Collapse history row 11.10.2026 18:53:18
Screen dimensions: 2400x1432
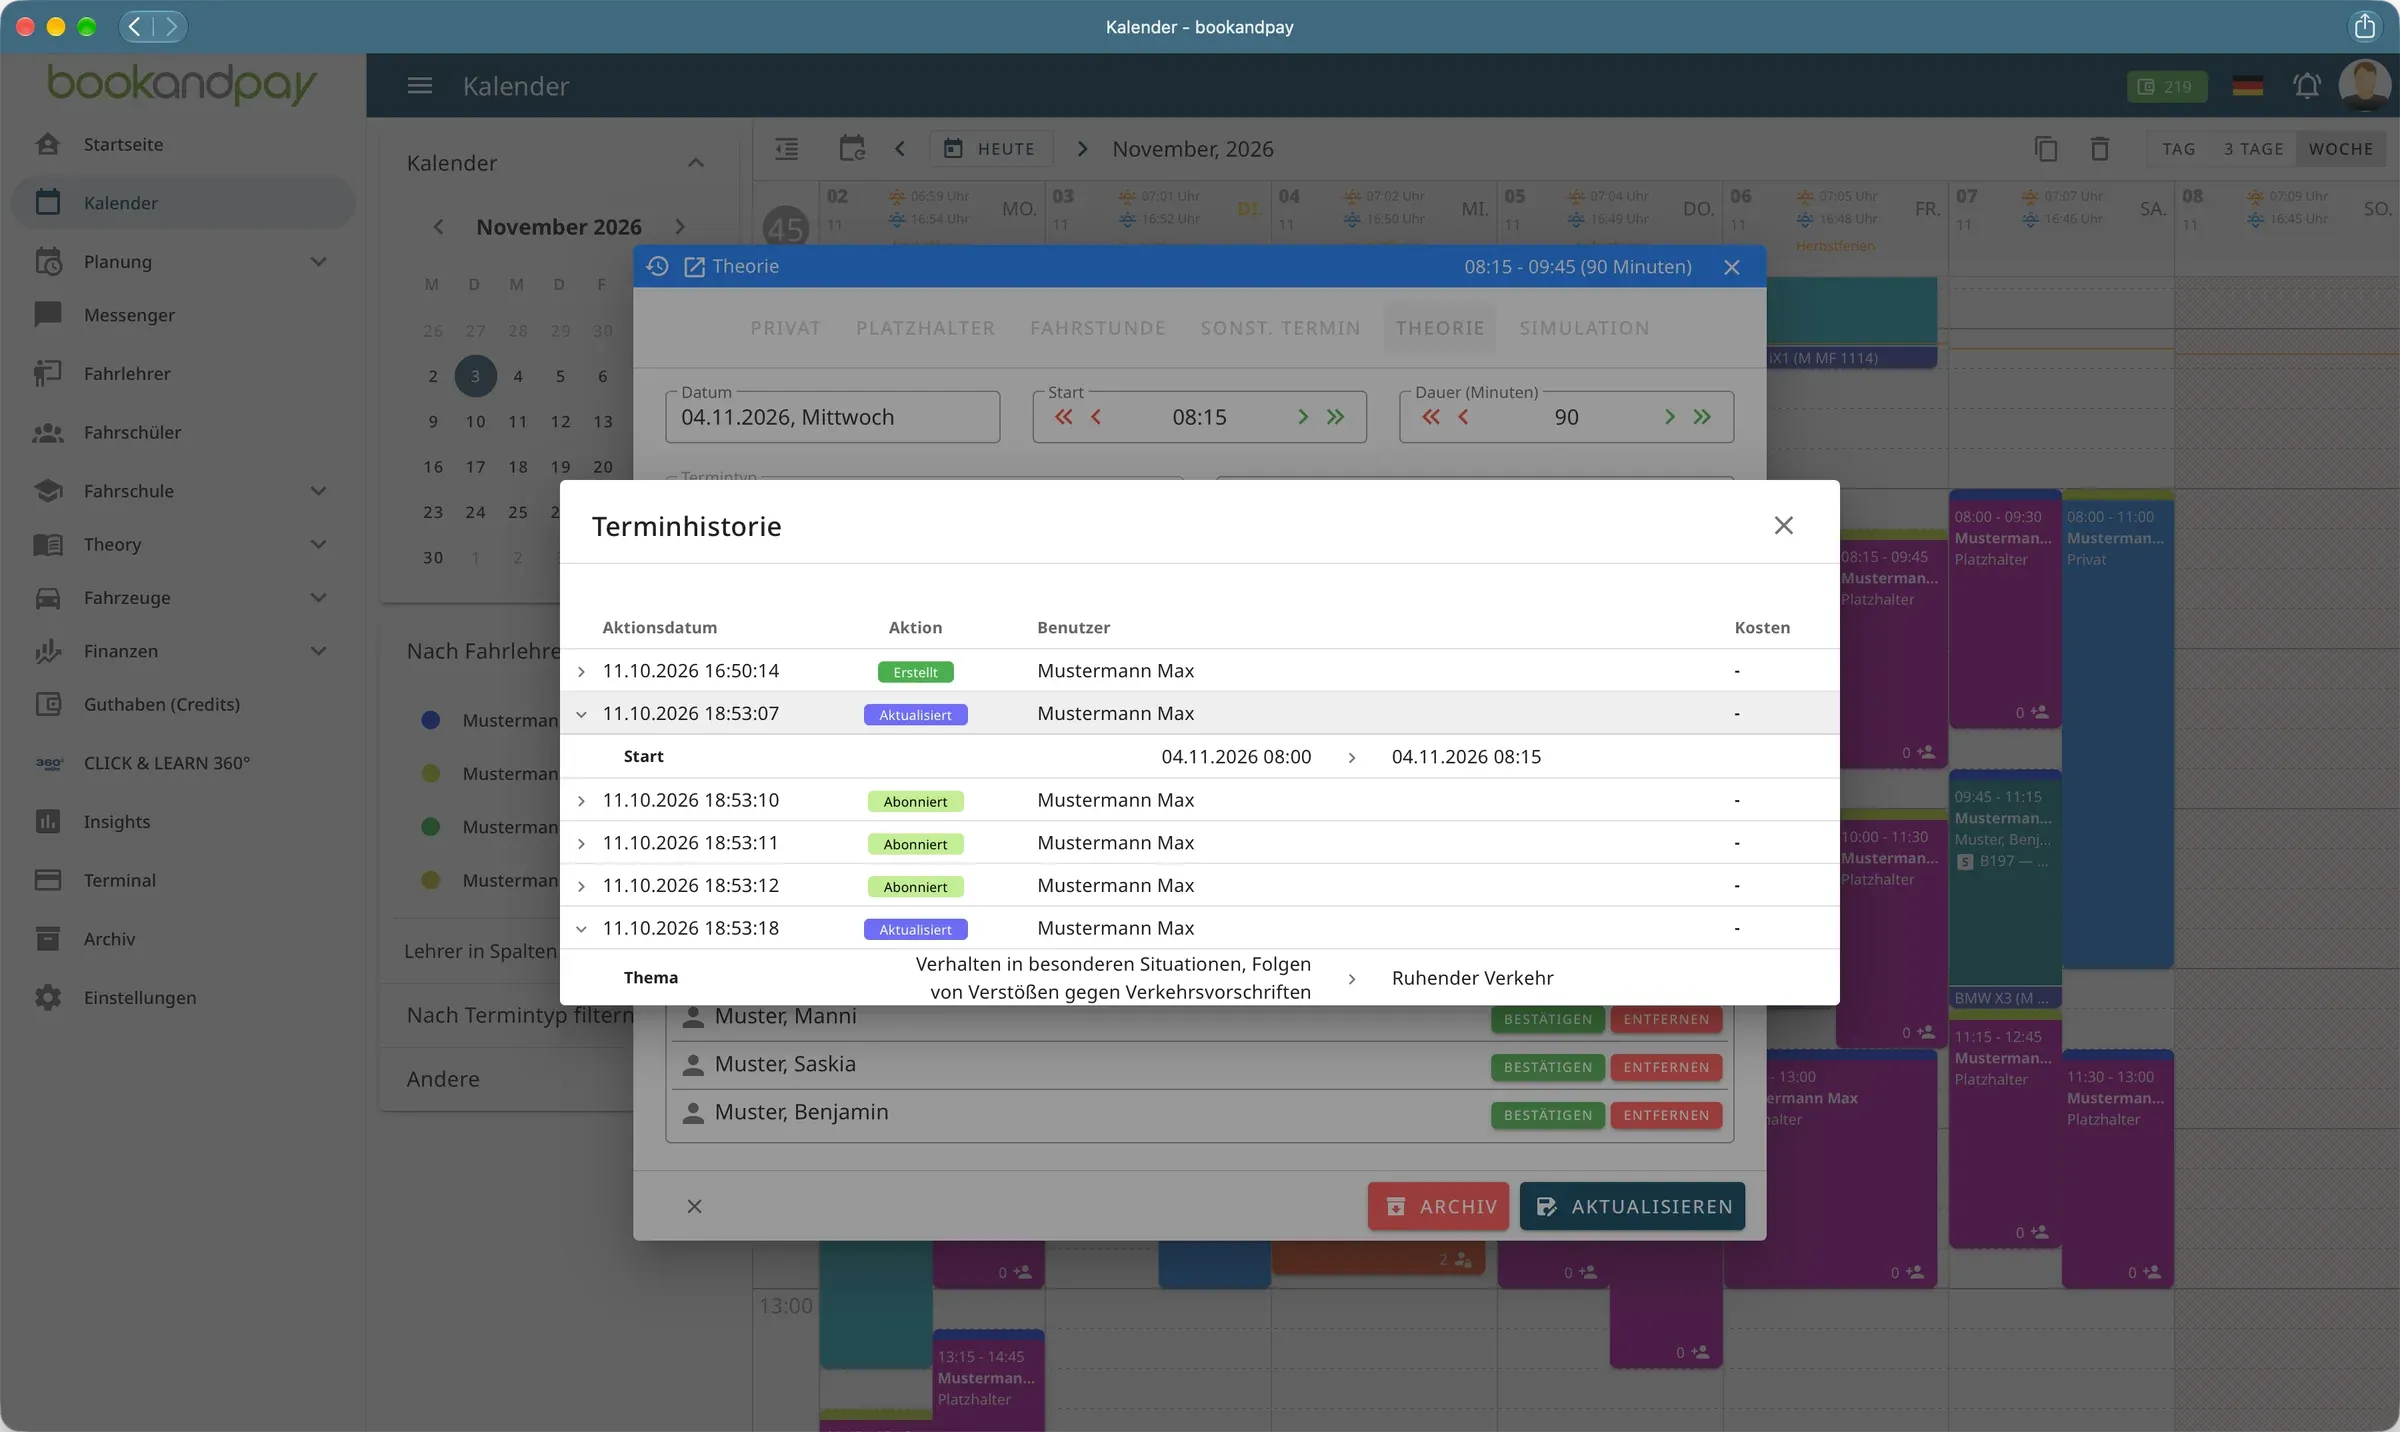tap(581, 929)
